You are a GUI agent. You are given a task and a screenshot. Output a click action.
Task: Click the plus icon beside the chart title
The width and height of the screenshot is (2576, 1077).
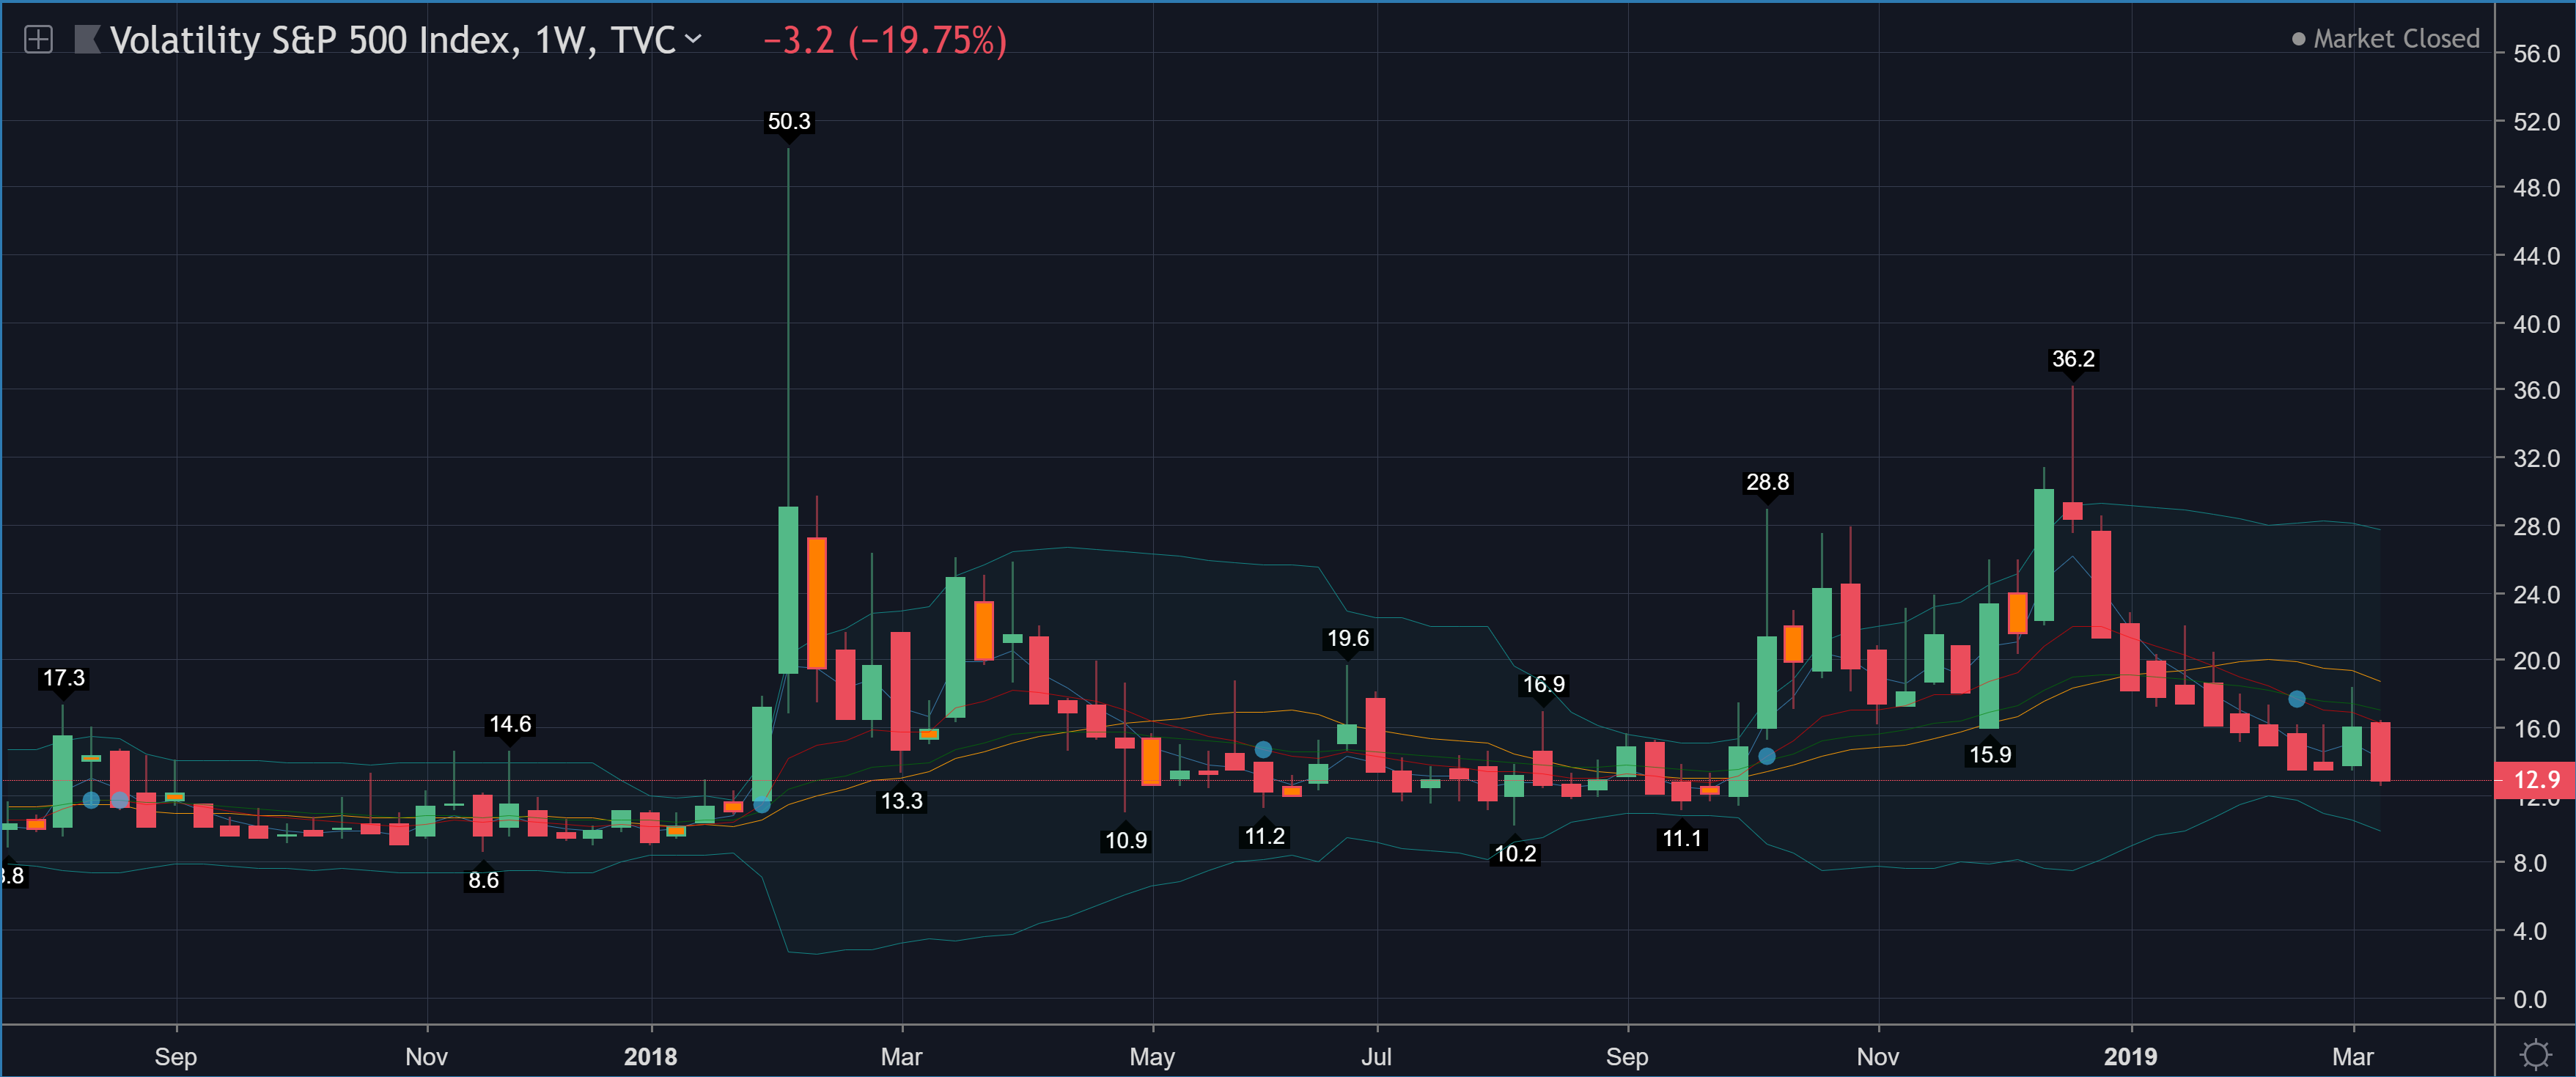pyautogui.click(x=38, y=40)
